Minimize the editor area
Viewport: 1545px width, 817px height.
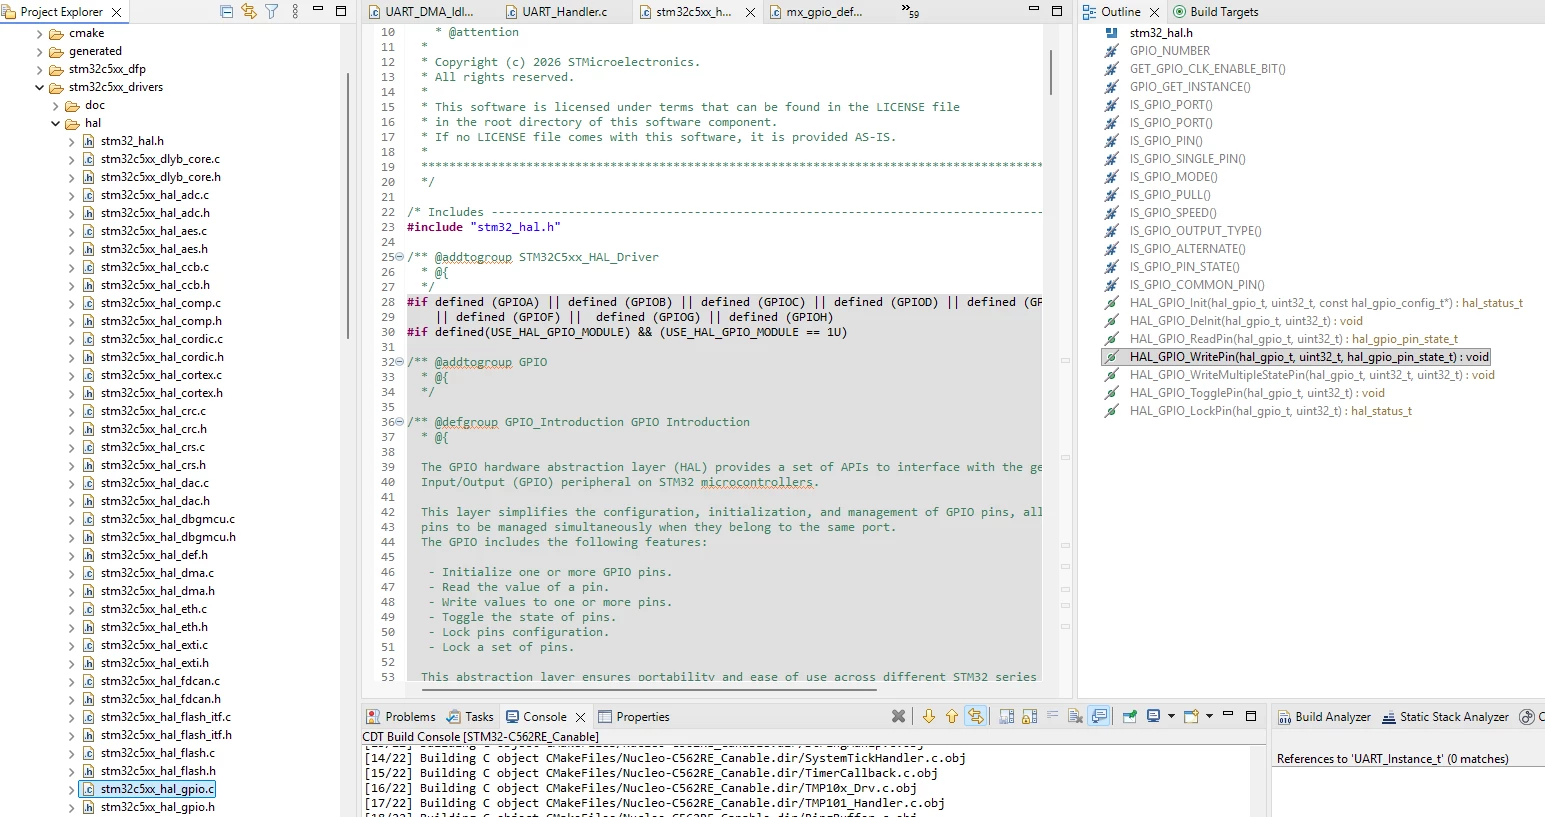pos(1034,10)
